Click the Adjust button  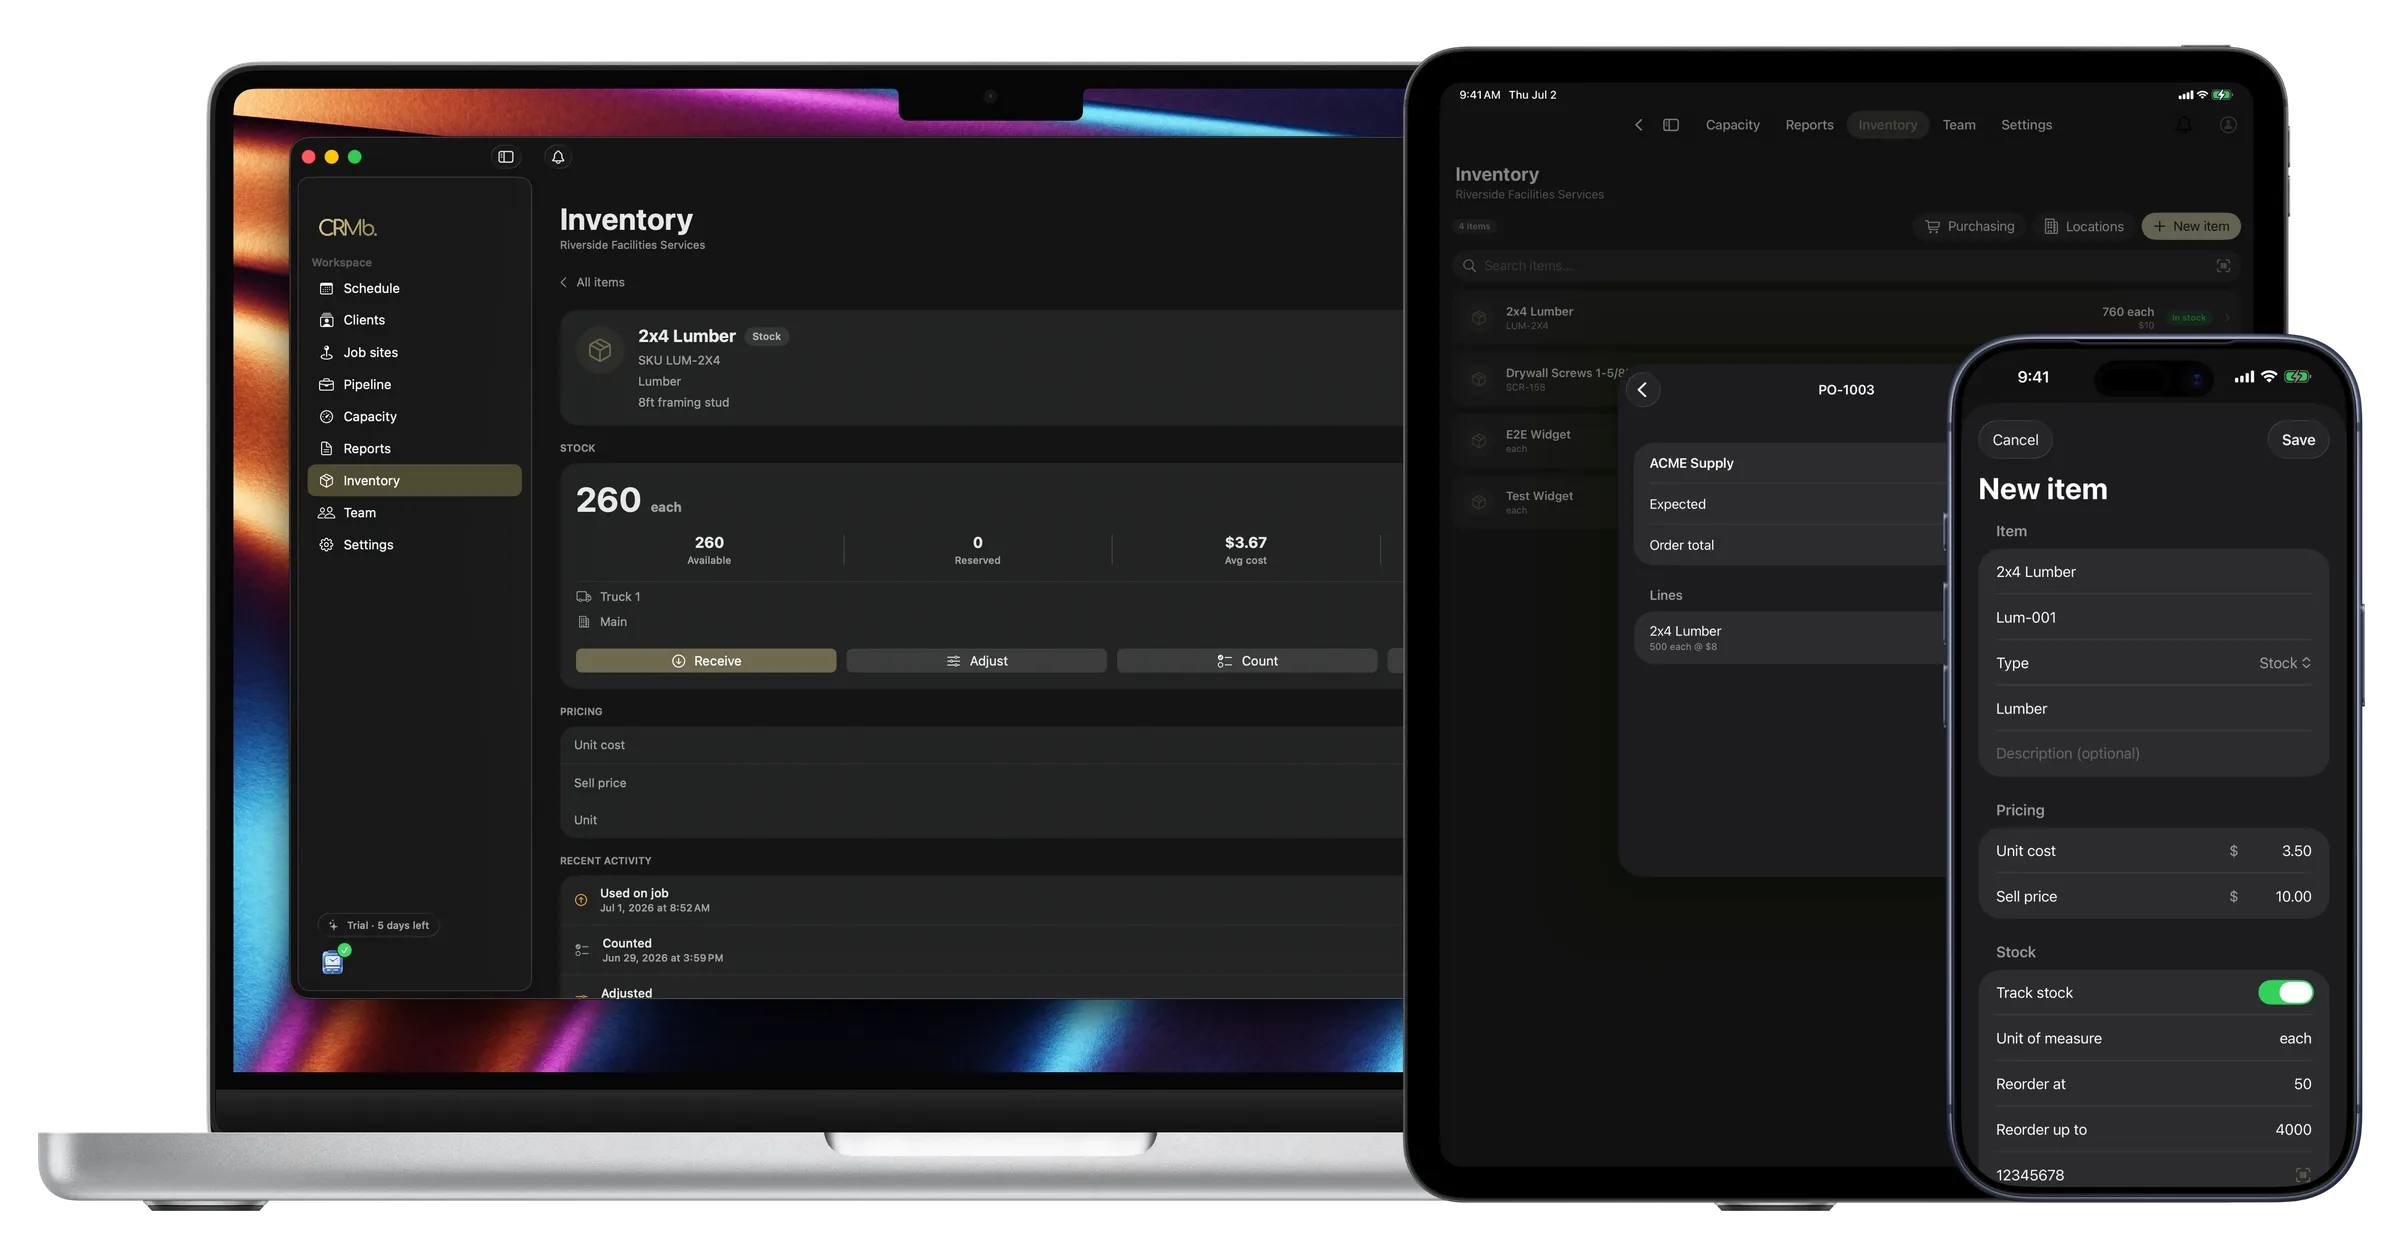(x=976, y=661)
